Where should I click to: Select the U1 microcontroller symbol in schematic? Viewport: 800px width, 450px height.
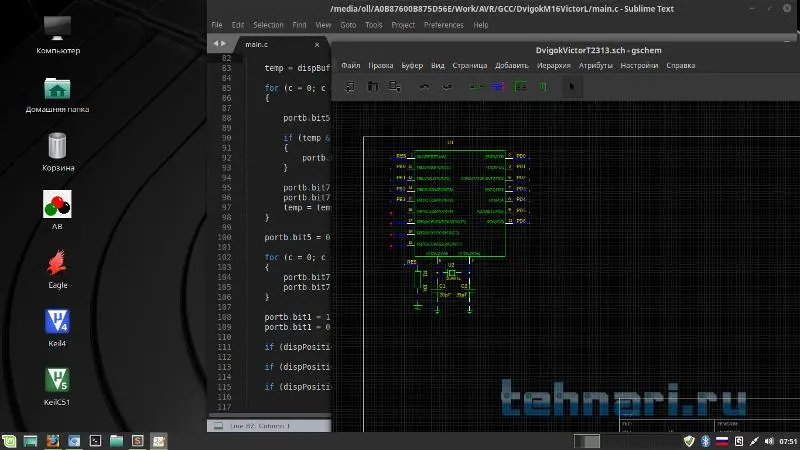(x=460, y=203)
